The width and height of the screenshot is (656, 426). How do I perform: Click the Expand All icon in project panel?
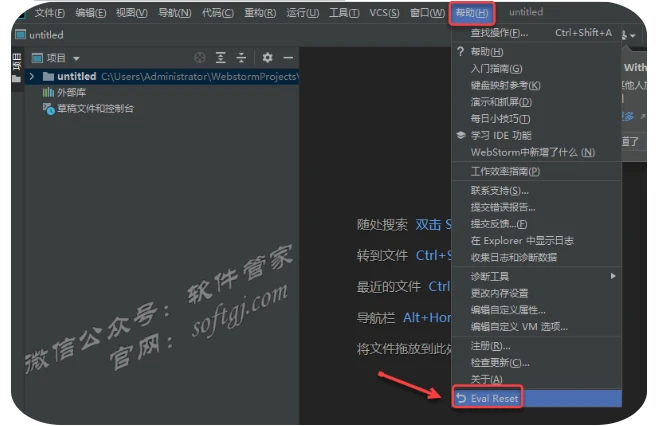point(221,58)
